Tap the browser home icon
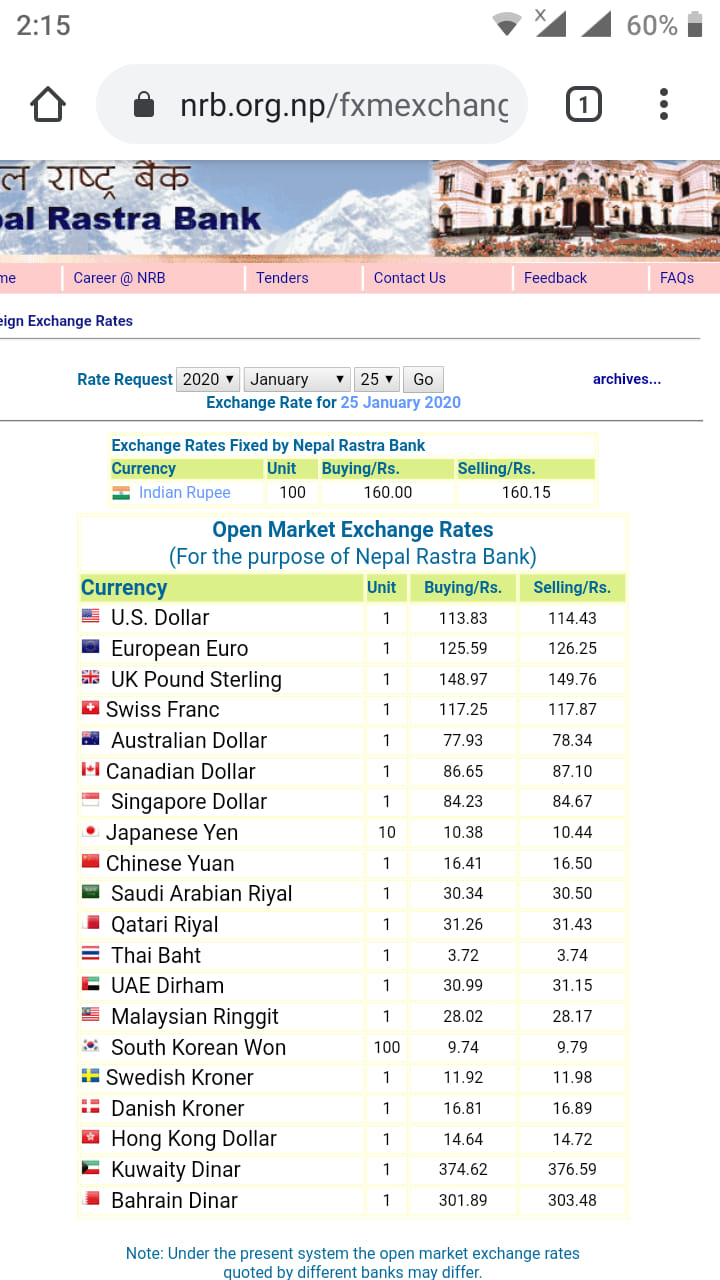 click(48, 105)
